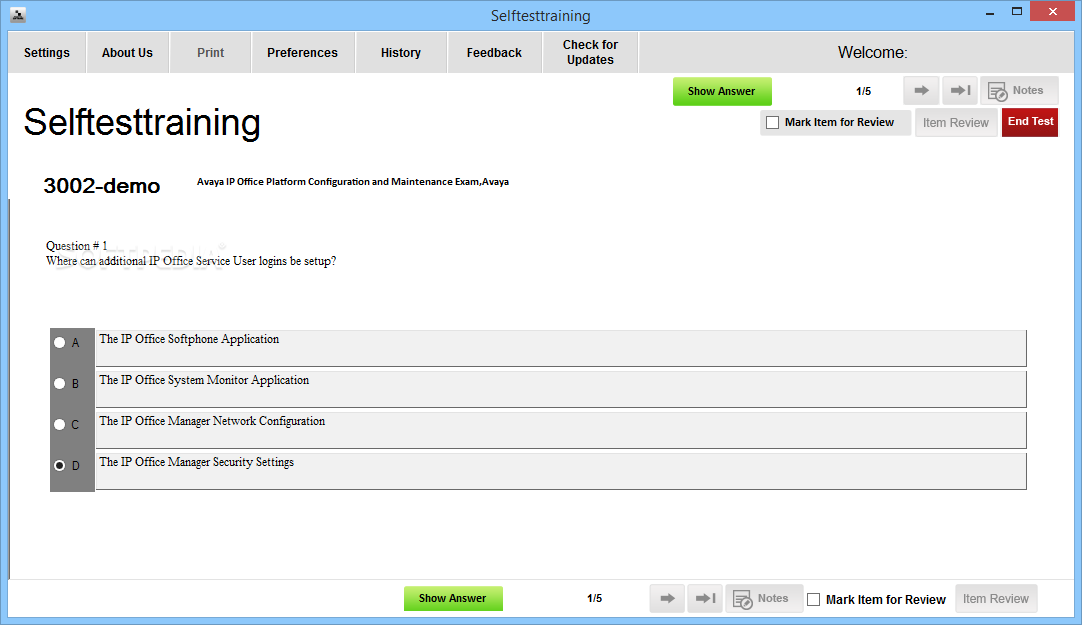Maximize the Selftesttraining window
This screenshot has width=1082, height=625.
click(1016, 12)
